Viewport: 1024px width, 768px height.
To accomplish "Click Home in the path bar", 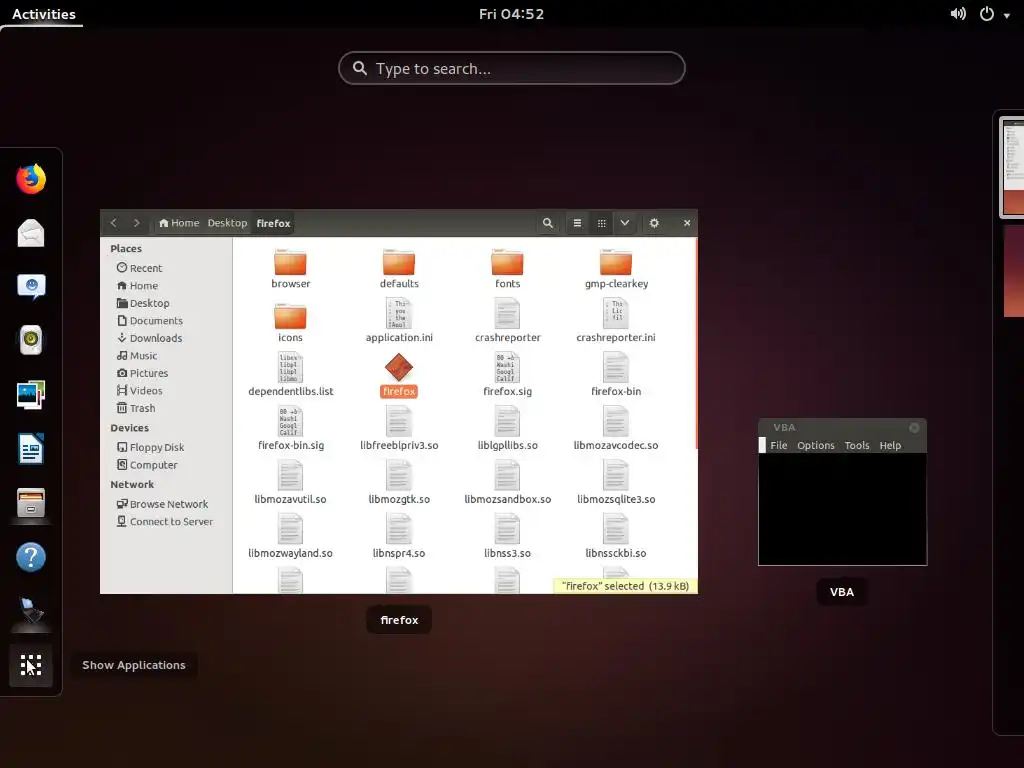I will [x=179, y=223].
